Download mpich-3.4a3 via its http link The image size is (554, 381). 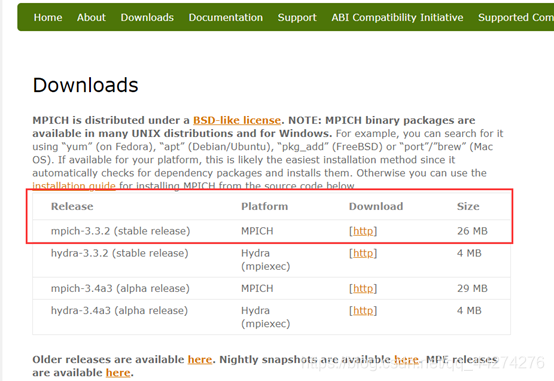tap(363, 288)
